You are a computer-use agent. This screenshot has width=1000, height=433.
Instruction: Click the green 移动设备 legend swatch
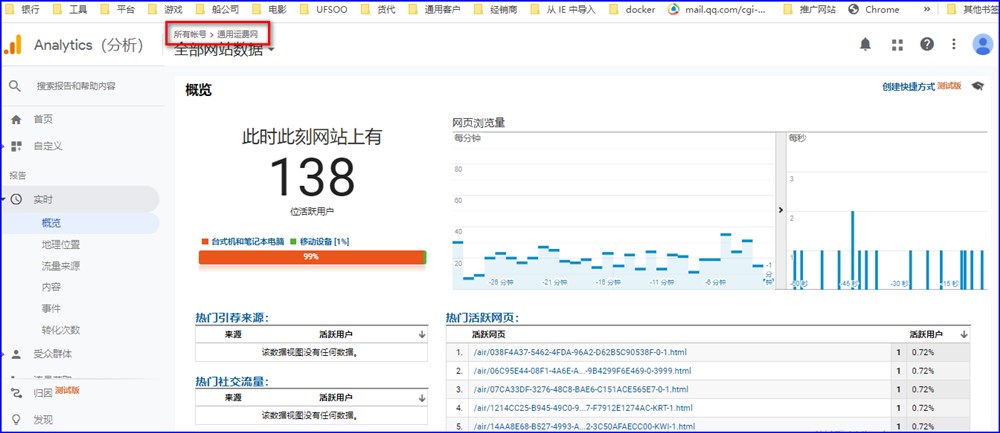pyautogui.click(x=293, y=242)
